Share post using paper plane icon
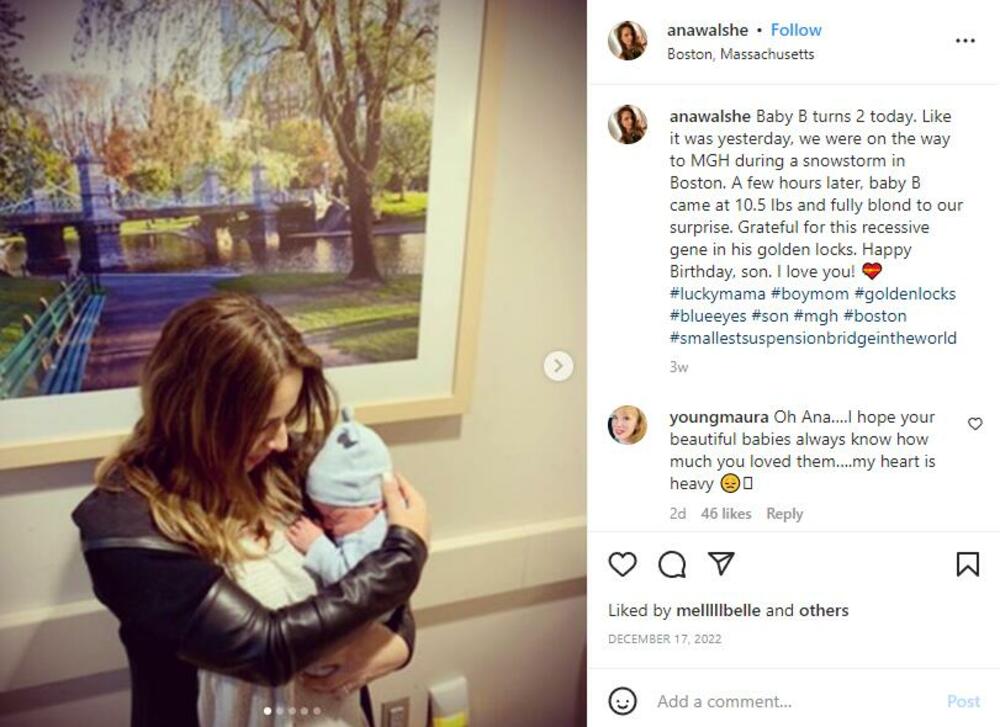 click(721, 564)
